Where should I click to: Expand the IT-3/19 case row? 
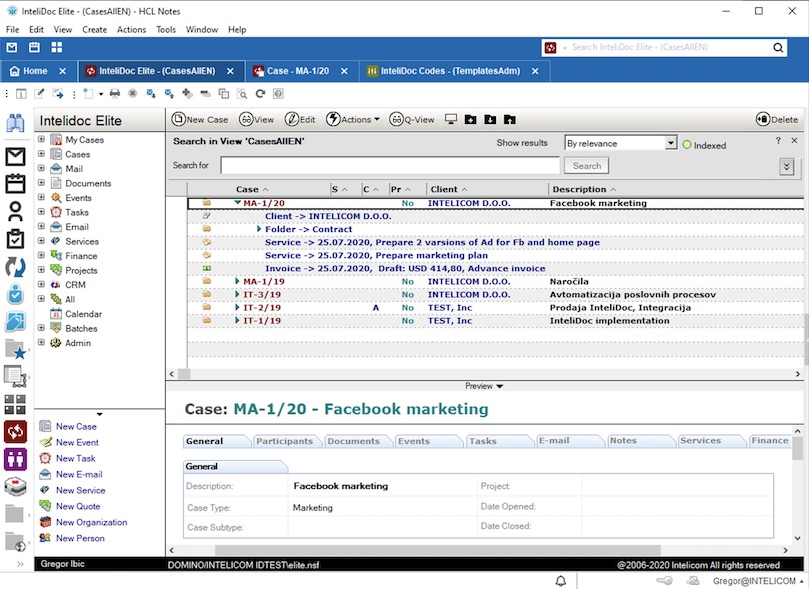click(237, 294)
